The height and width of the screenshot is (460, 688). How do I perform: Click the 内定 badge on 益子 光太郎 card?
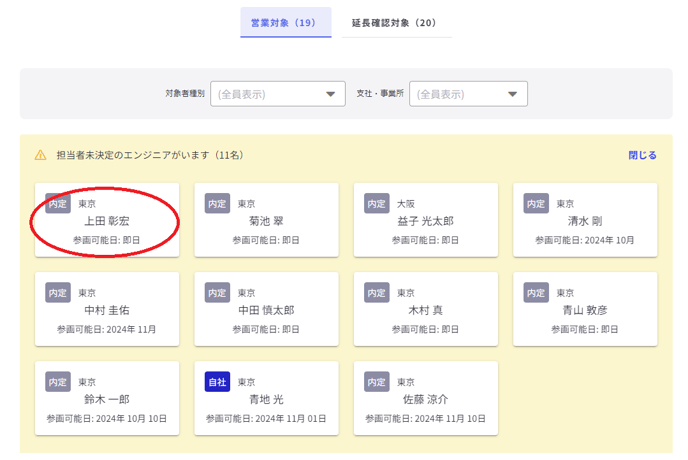(377, 203)
